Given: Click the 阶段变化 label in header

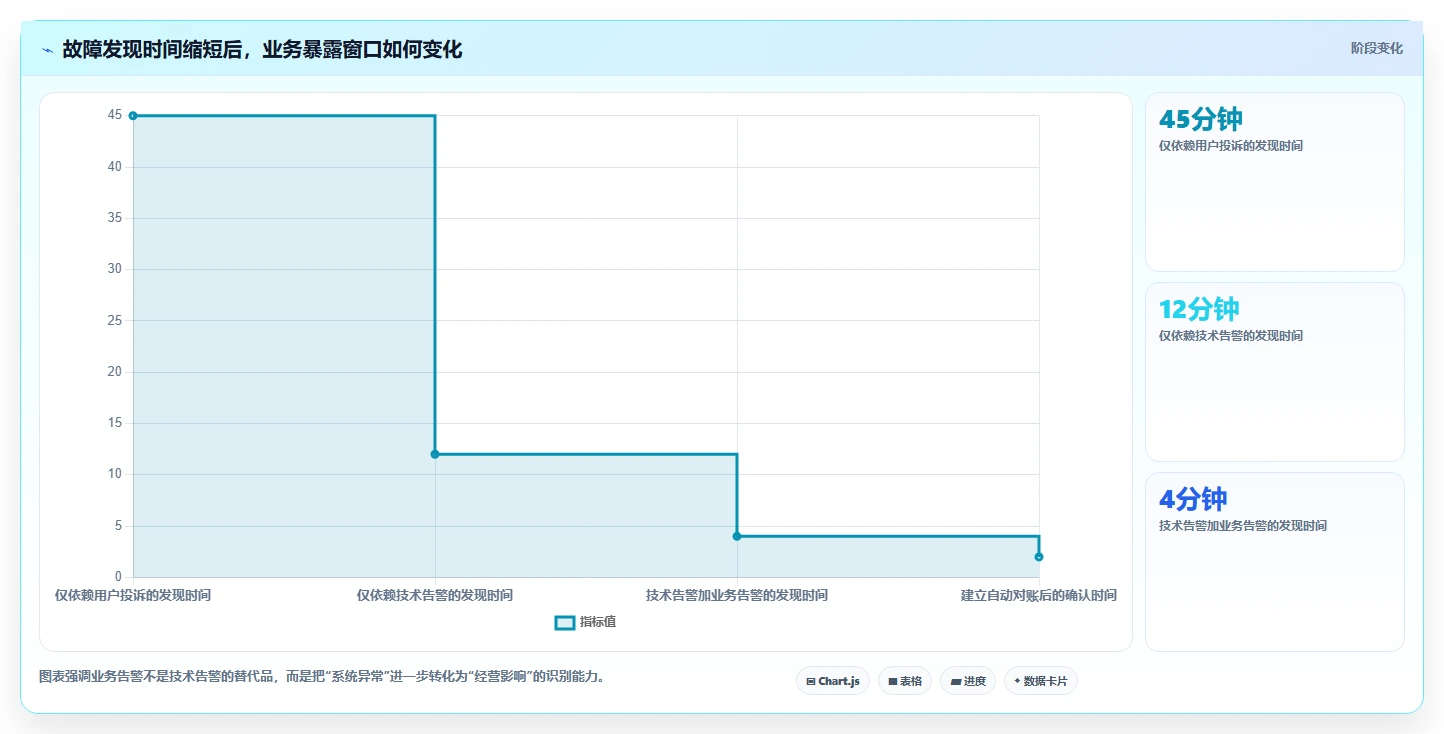Looking at the screenshot, I should [x=1377, y=48].
